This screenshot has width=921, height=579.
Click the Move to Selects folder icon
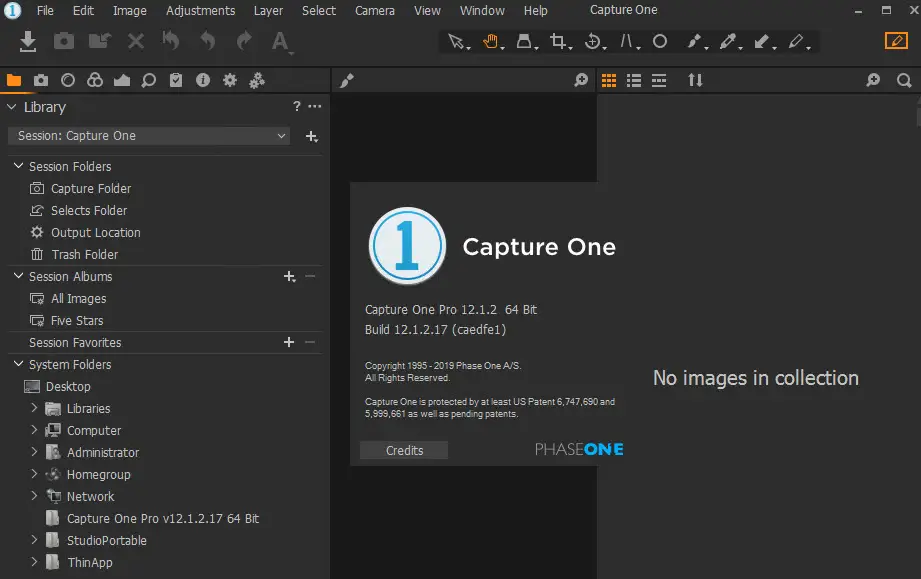[100, 41]
